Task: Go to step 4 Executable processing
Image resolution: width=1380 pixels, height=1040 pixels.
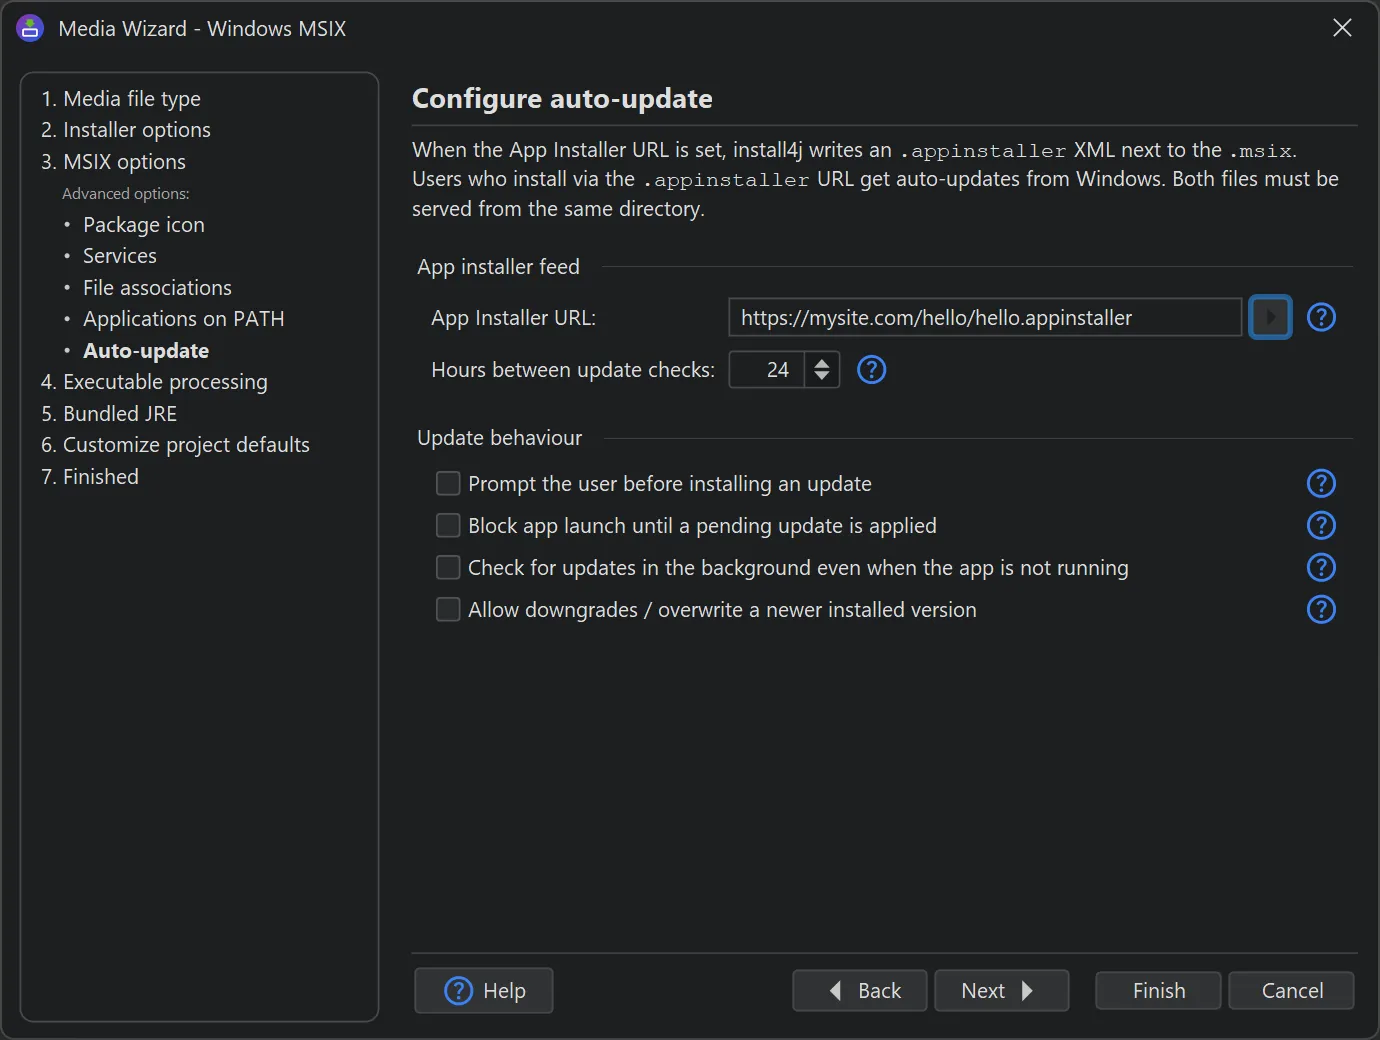Action: click(x=154, y=382)
